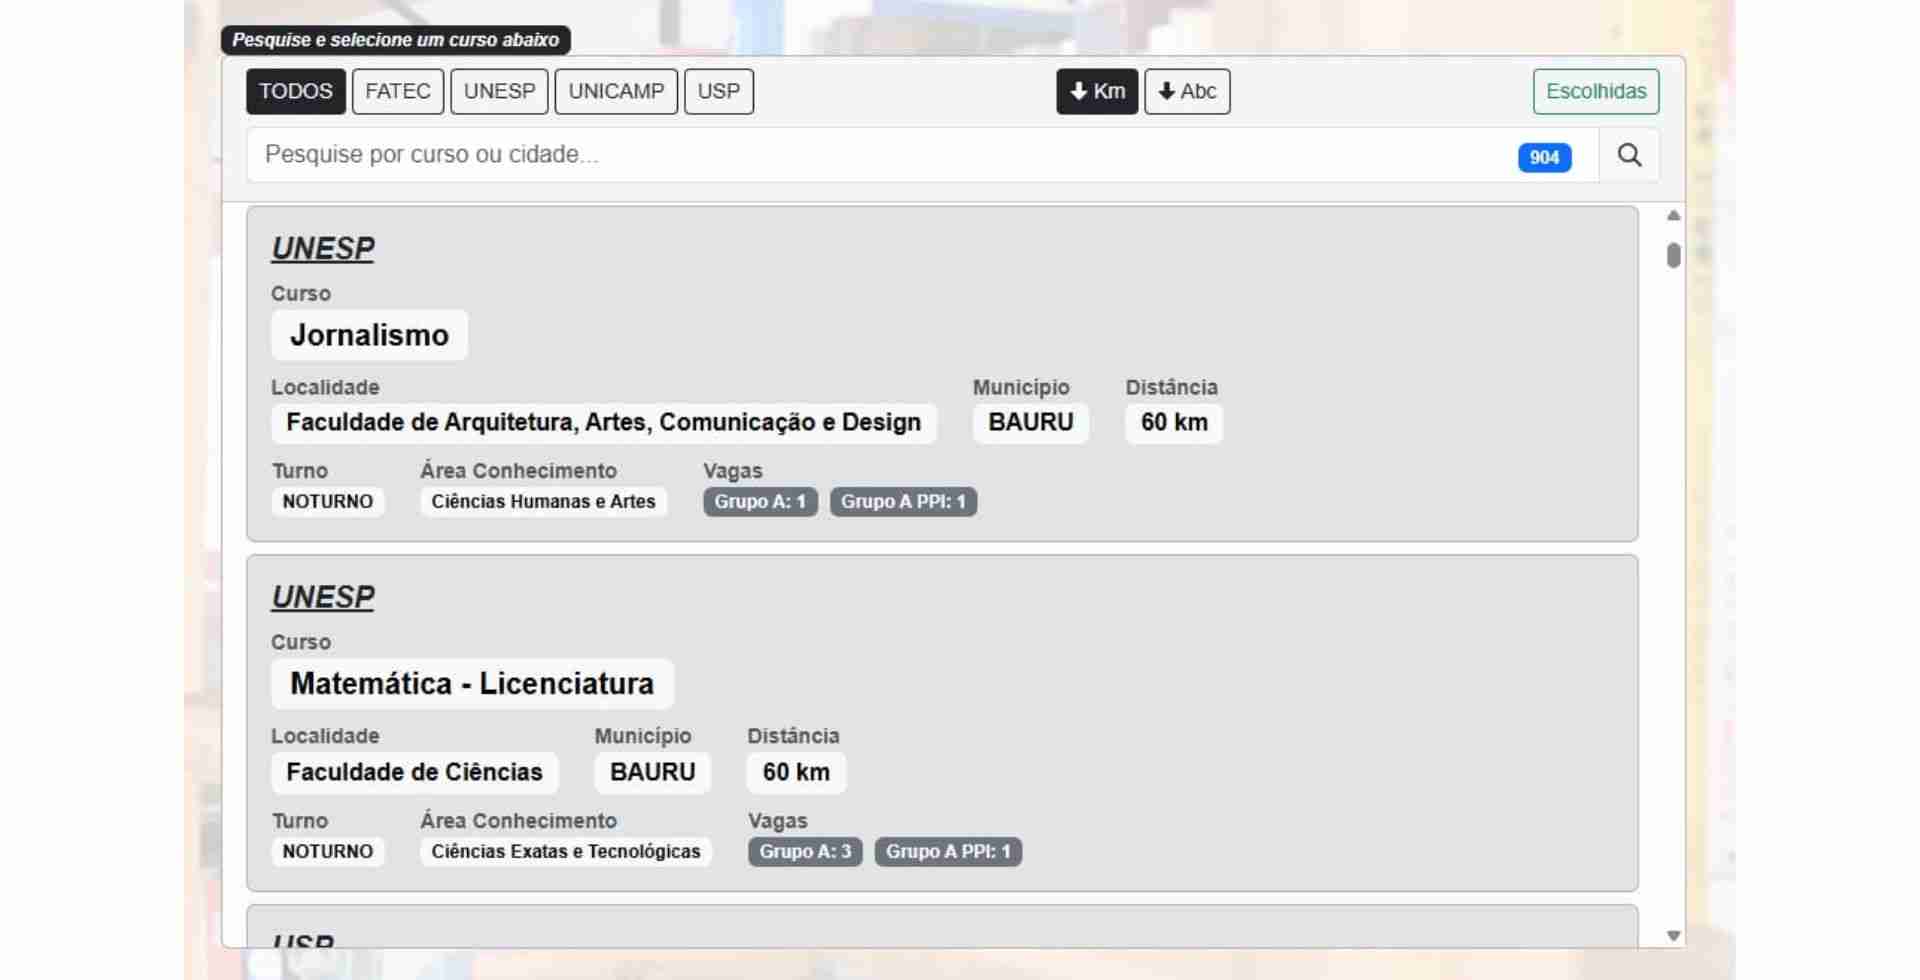
Task: Click Grupo A: 3 vacancy badge
Action: coord(804,852)
